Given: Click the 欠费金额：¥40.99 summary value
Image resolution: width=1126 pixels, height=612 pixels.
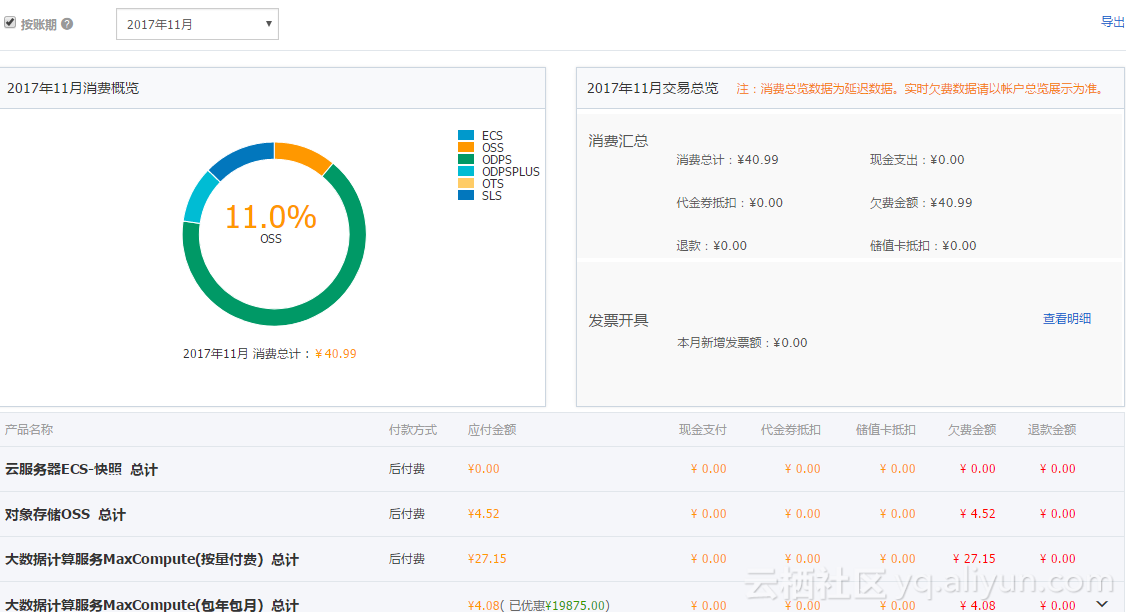Looking at the screenshot, I should point(921,203).
